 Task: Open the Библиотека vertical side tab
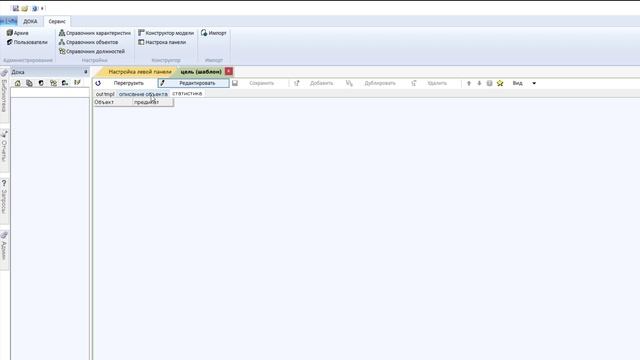coord(4,95)
